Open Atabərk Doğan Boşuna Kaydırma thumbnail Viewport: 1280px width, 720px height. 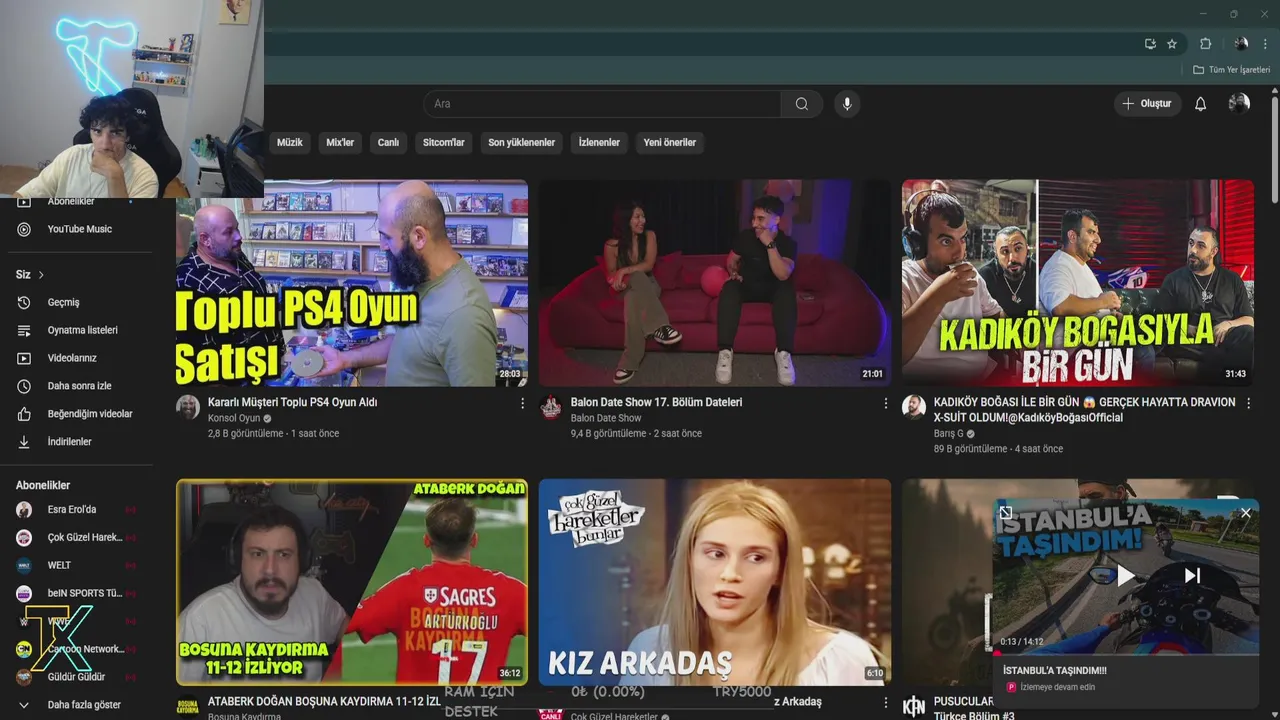click(x=352, y=582)
